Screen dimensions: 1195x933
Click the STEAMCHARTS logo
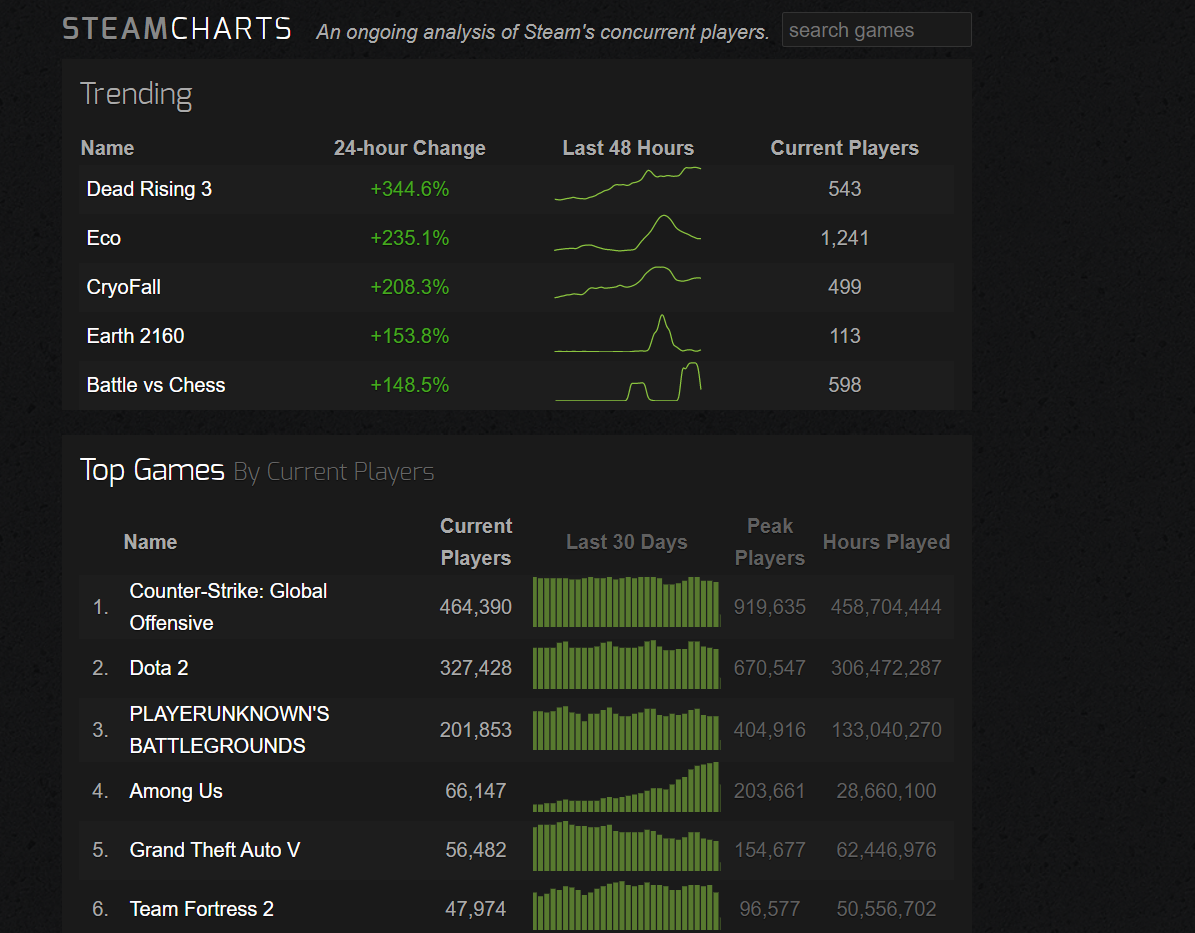[176, 28]
